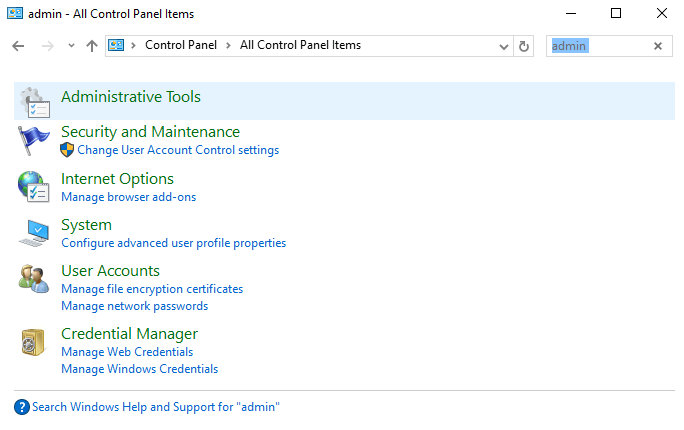This screenshot has width=684, height=430.
Task: Open Change User Account Control settings
Action: pyautogui.click(x=178, y=150)
